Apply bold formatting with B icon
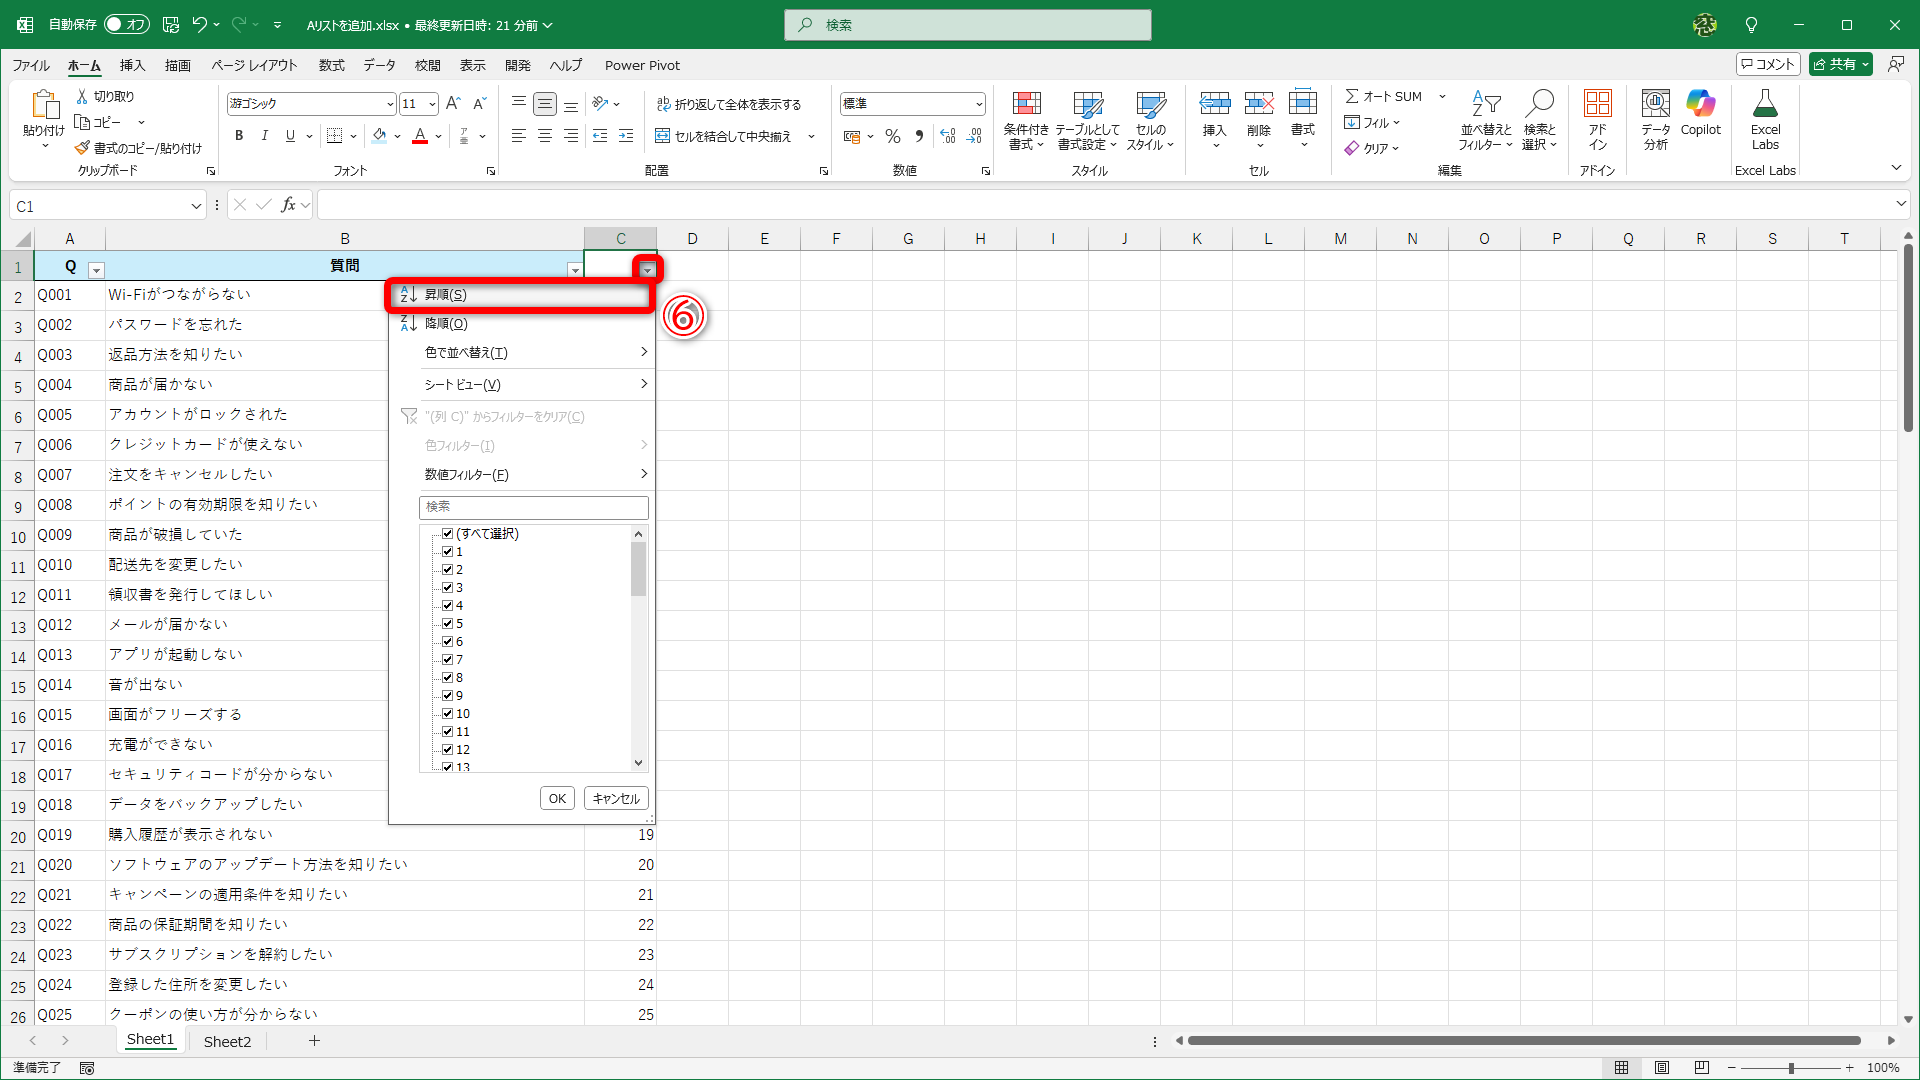Image resolution: width=1920 pixels, height=1080 pixels. (239, 136)
